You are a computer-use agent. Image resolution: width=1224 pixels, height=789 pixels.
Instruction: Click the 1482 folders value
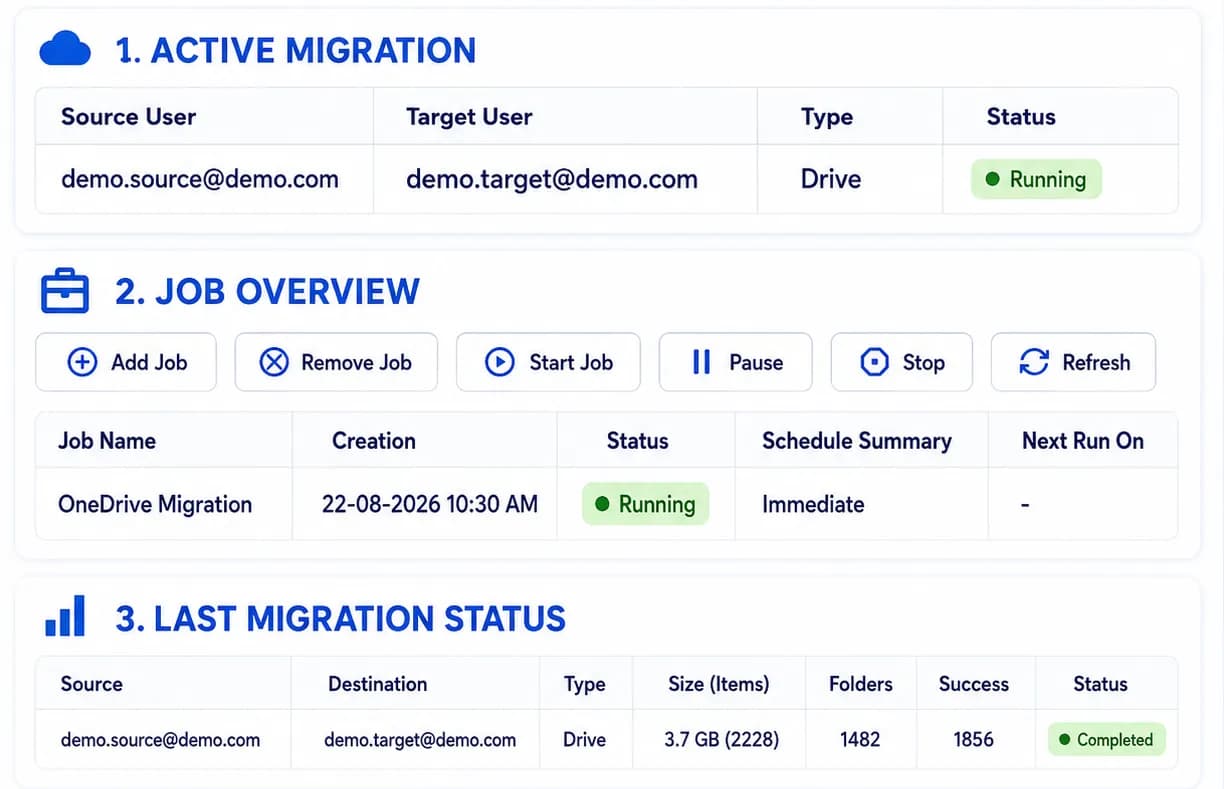tap(860, 740)
